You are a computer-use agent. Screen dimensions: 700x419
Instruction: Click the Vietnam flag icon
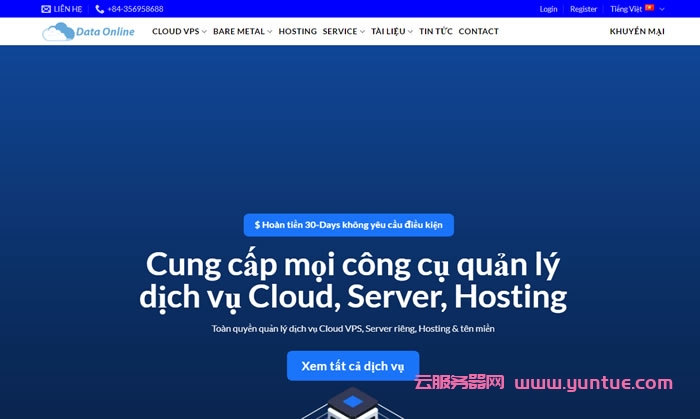[x=649, y=8]
